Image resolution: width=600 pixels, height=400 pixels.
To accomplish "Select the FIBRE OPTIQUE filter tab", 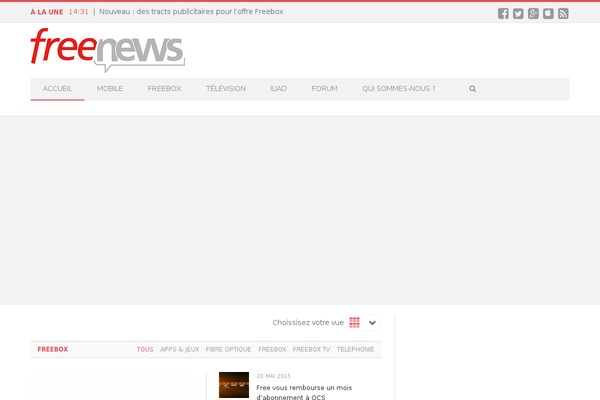I will click(228, 349).
